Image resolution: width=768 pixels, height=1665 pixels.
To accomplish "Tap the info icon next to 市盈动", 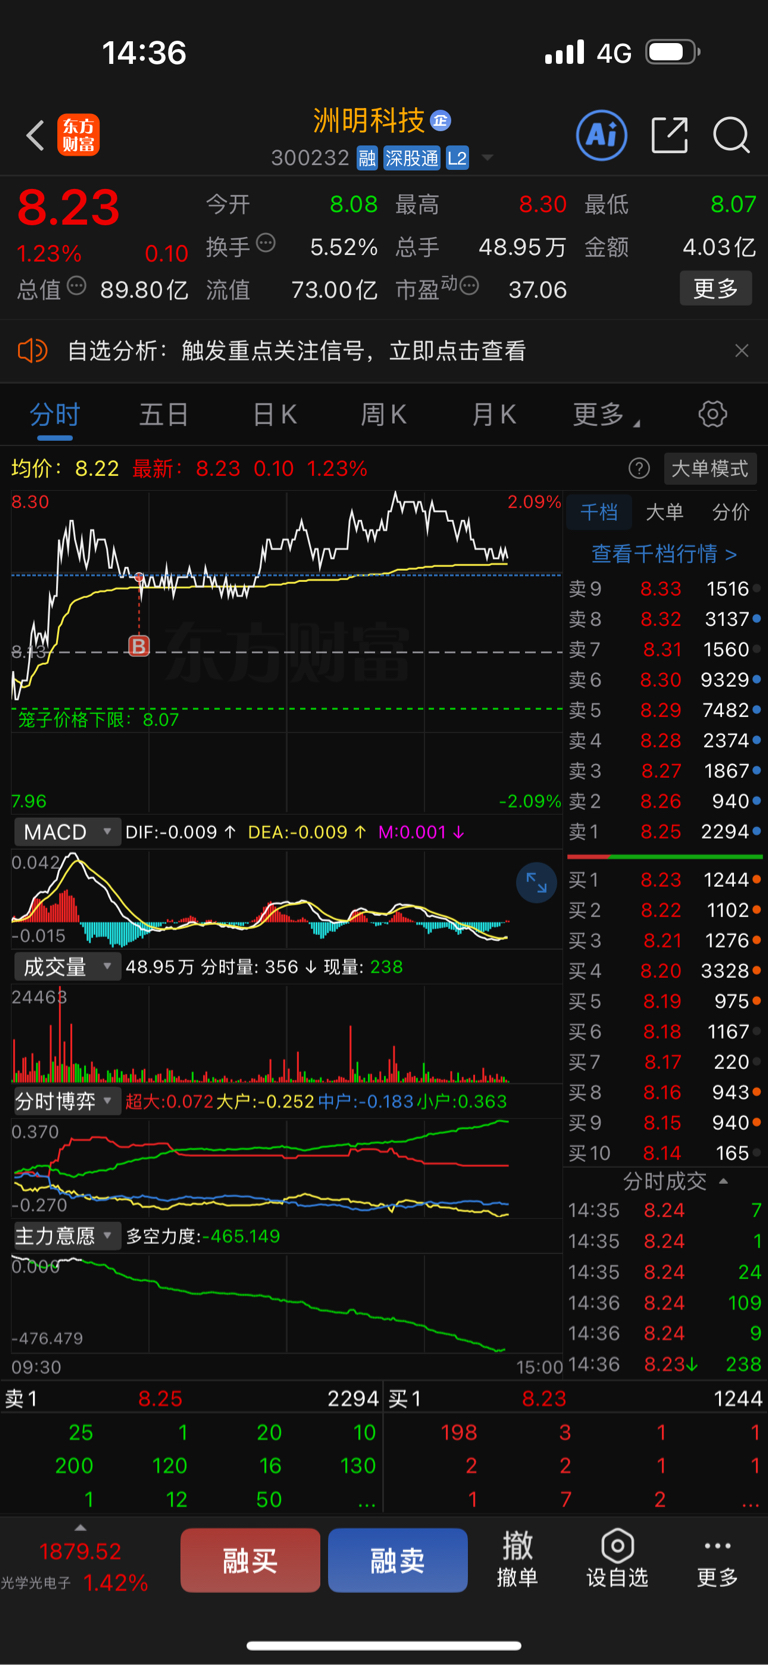I will click(x=469, y=286).
